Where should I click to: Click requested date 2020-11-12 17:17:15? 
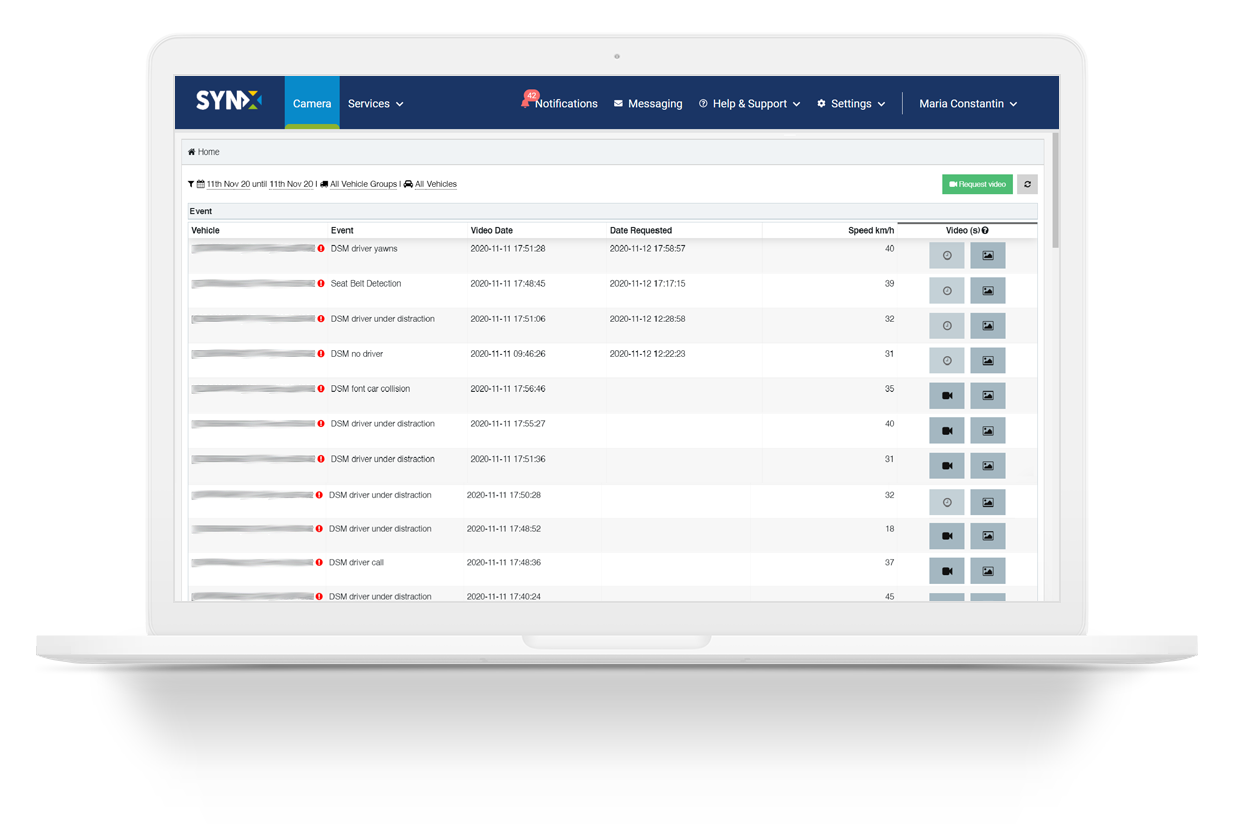(x=648, y=284)
